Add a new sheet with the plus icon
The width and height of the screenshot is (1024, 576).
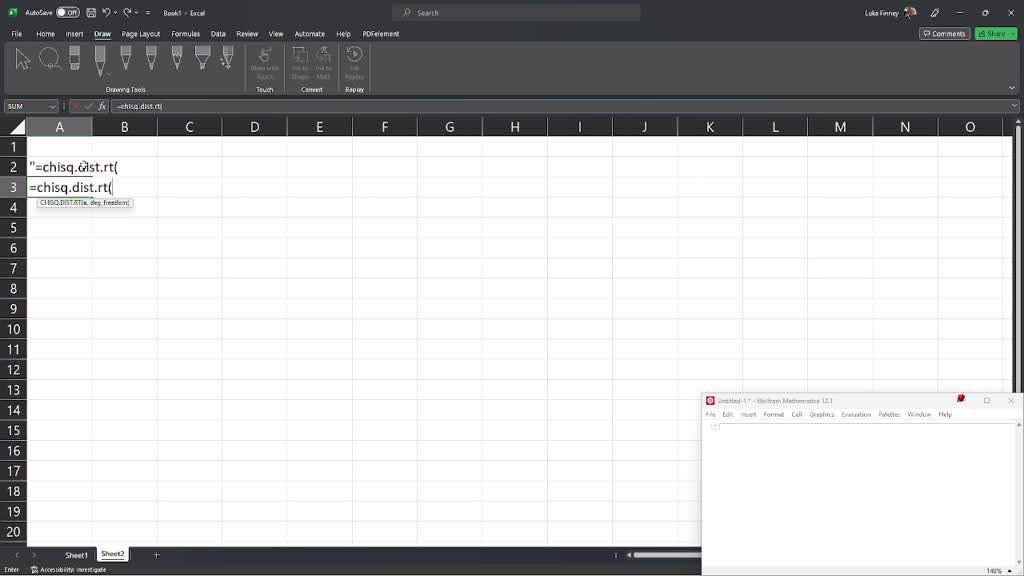pyautogui.click(x=156, y=554)
